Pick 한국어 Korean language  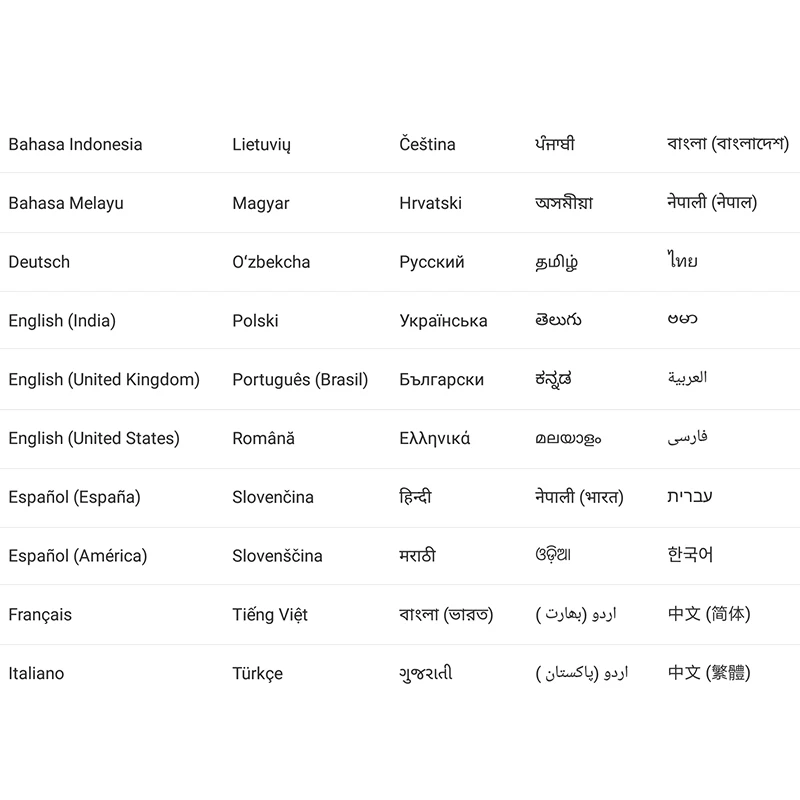[x=690, y=555]
